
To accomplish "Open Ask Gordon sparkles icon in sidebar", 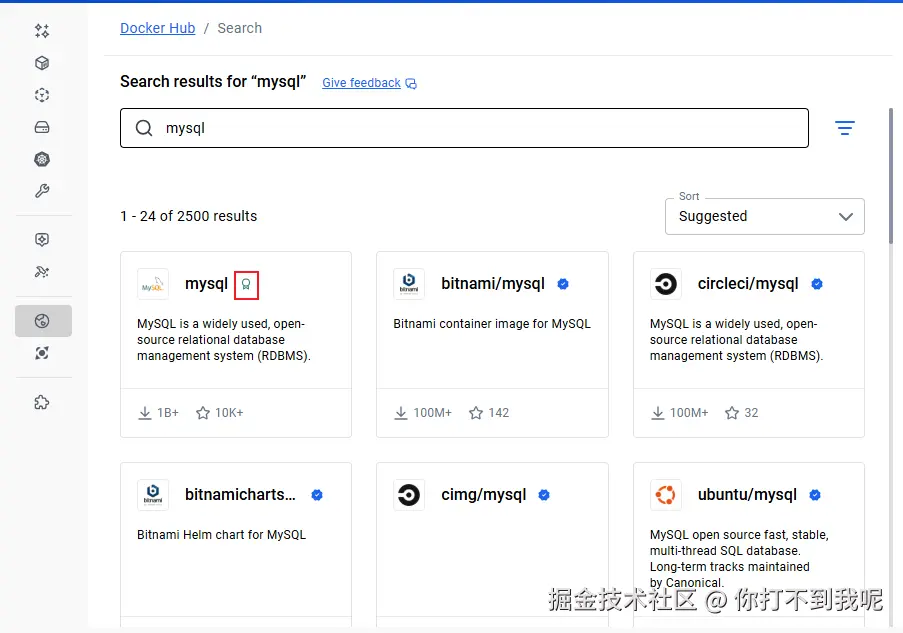I will tap(42, 31).
